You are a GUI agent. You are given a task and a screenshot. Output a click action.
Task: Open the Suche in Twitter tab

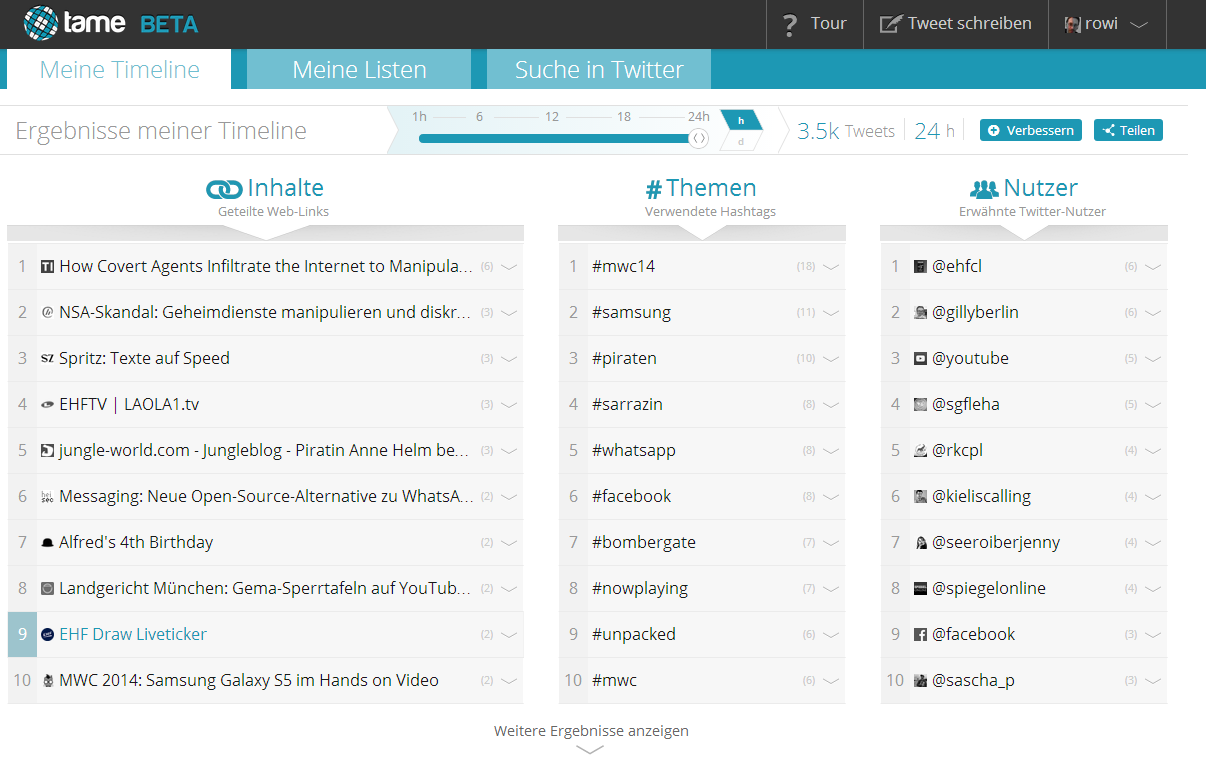[x=599, y=70]
